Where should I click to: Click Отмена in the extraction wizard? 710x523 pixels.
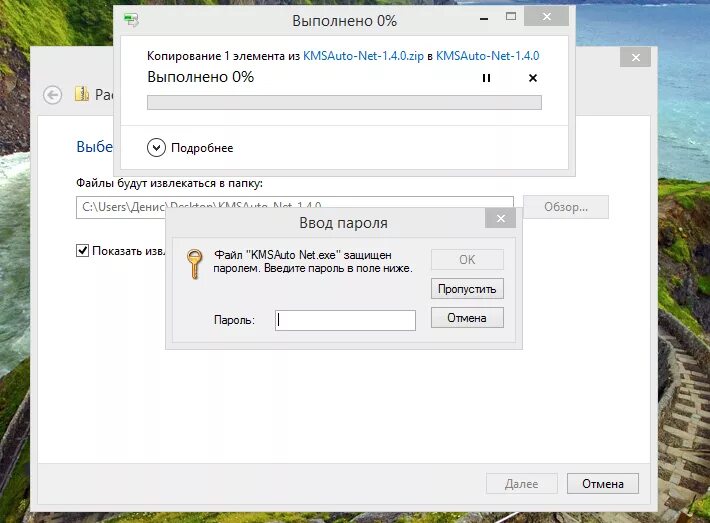(603, 484)
